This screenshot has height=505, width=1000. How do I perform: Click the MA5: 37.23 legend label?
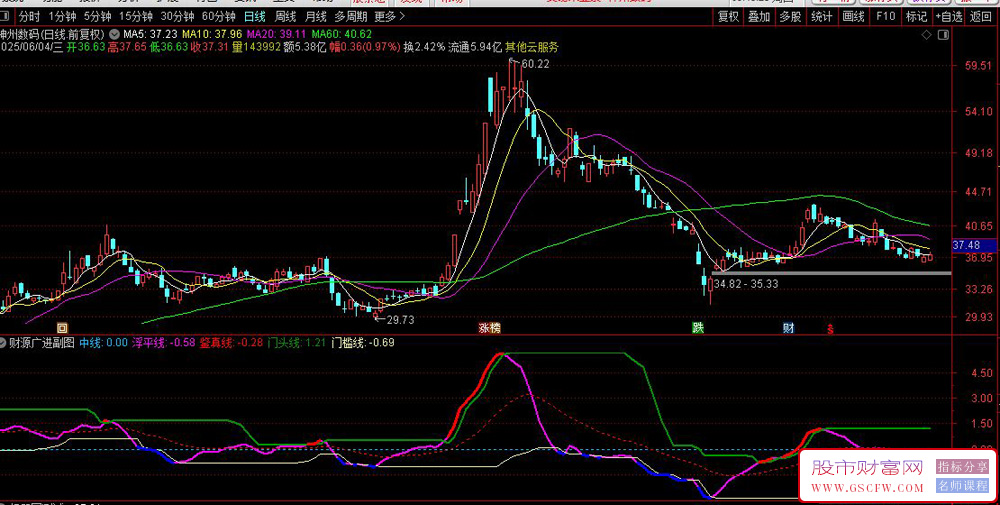[150, 34]
